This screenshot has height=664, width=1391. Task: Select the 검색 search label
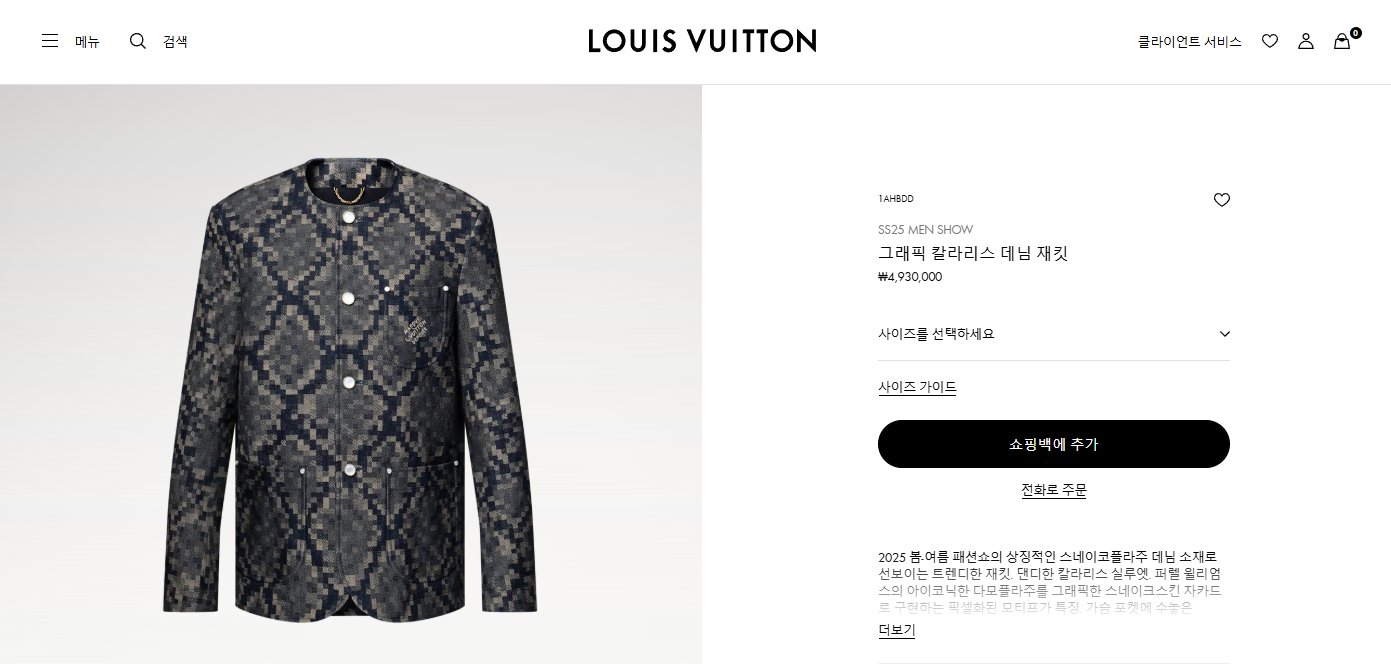point(175,41)
